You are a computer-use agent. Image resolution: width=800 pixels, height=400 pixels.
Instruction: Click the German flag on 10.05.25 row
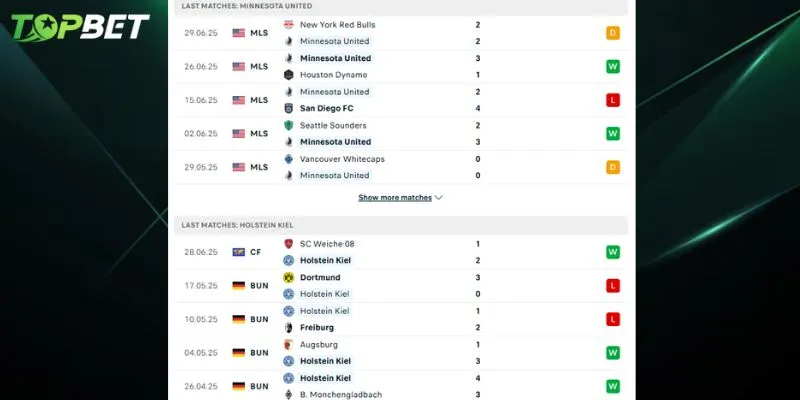pos(239,319)
